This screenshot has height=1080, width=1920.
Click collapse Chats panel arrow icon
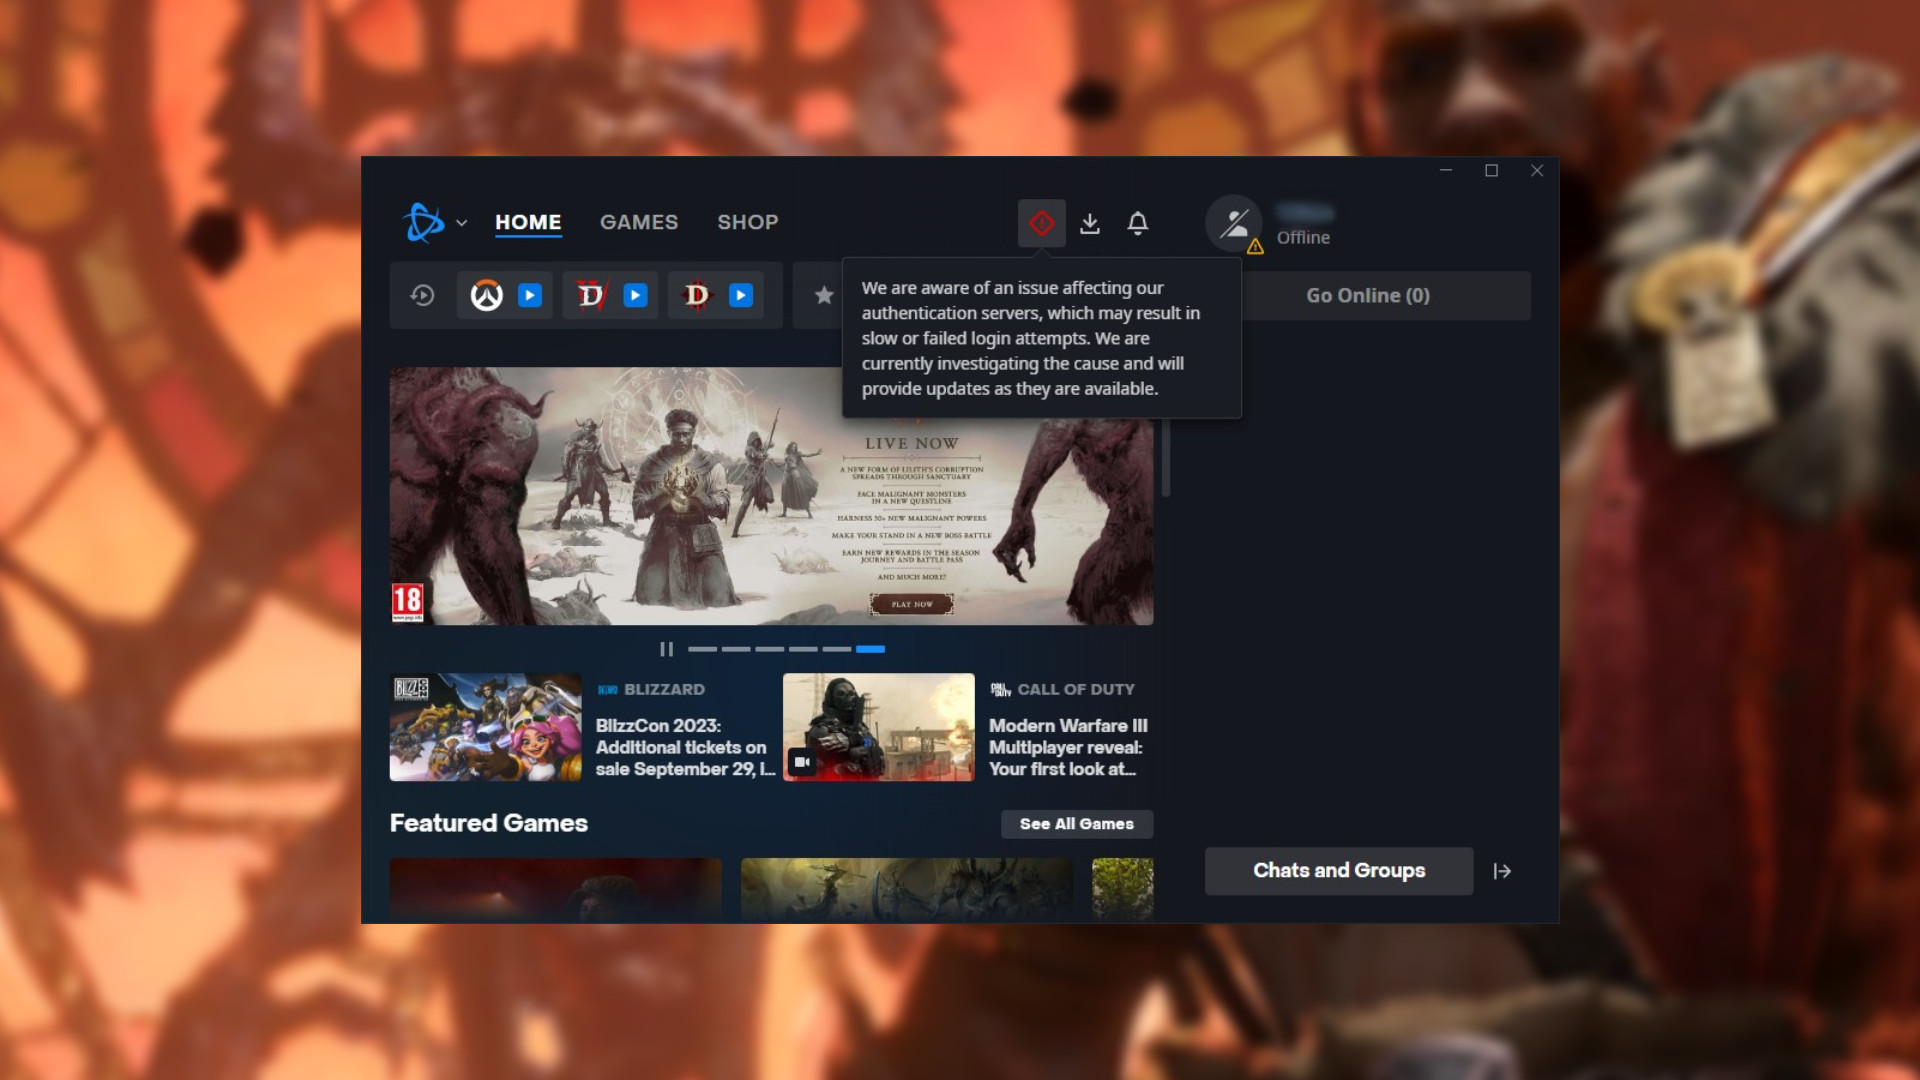coord(1502,870)
